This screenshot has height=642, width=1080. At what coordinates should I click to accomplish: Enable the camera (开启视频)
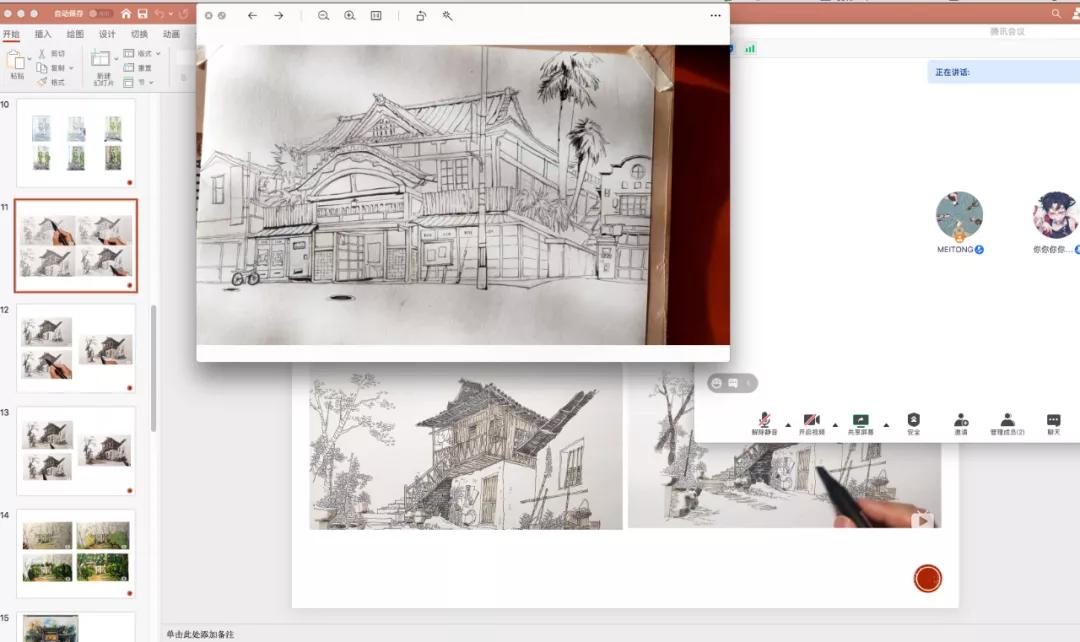[x=812, y=421]
